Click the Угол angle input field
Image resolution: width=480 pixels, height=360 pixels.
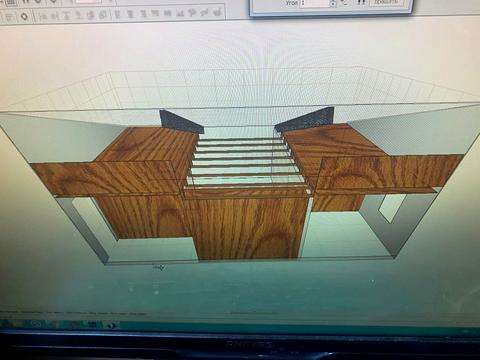(315, 3)
